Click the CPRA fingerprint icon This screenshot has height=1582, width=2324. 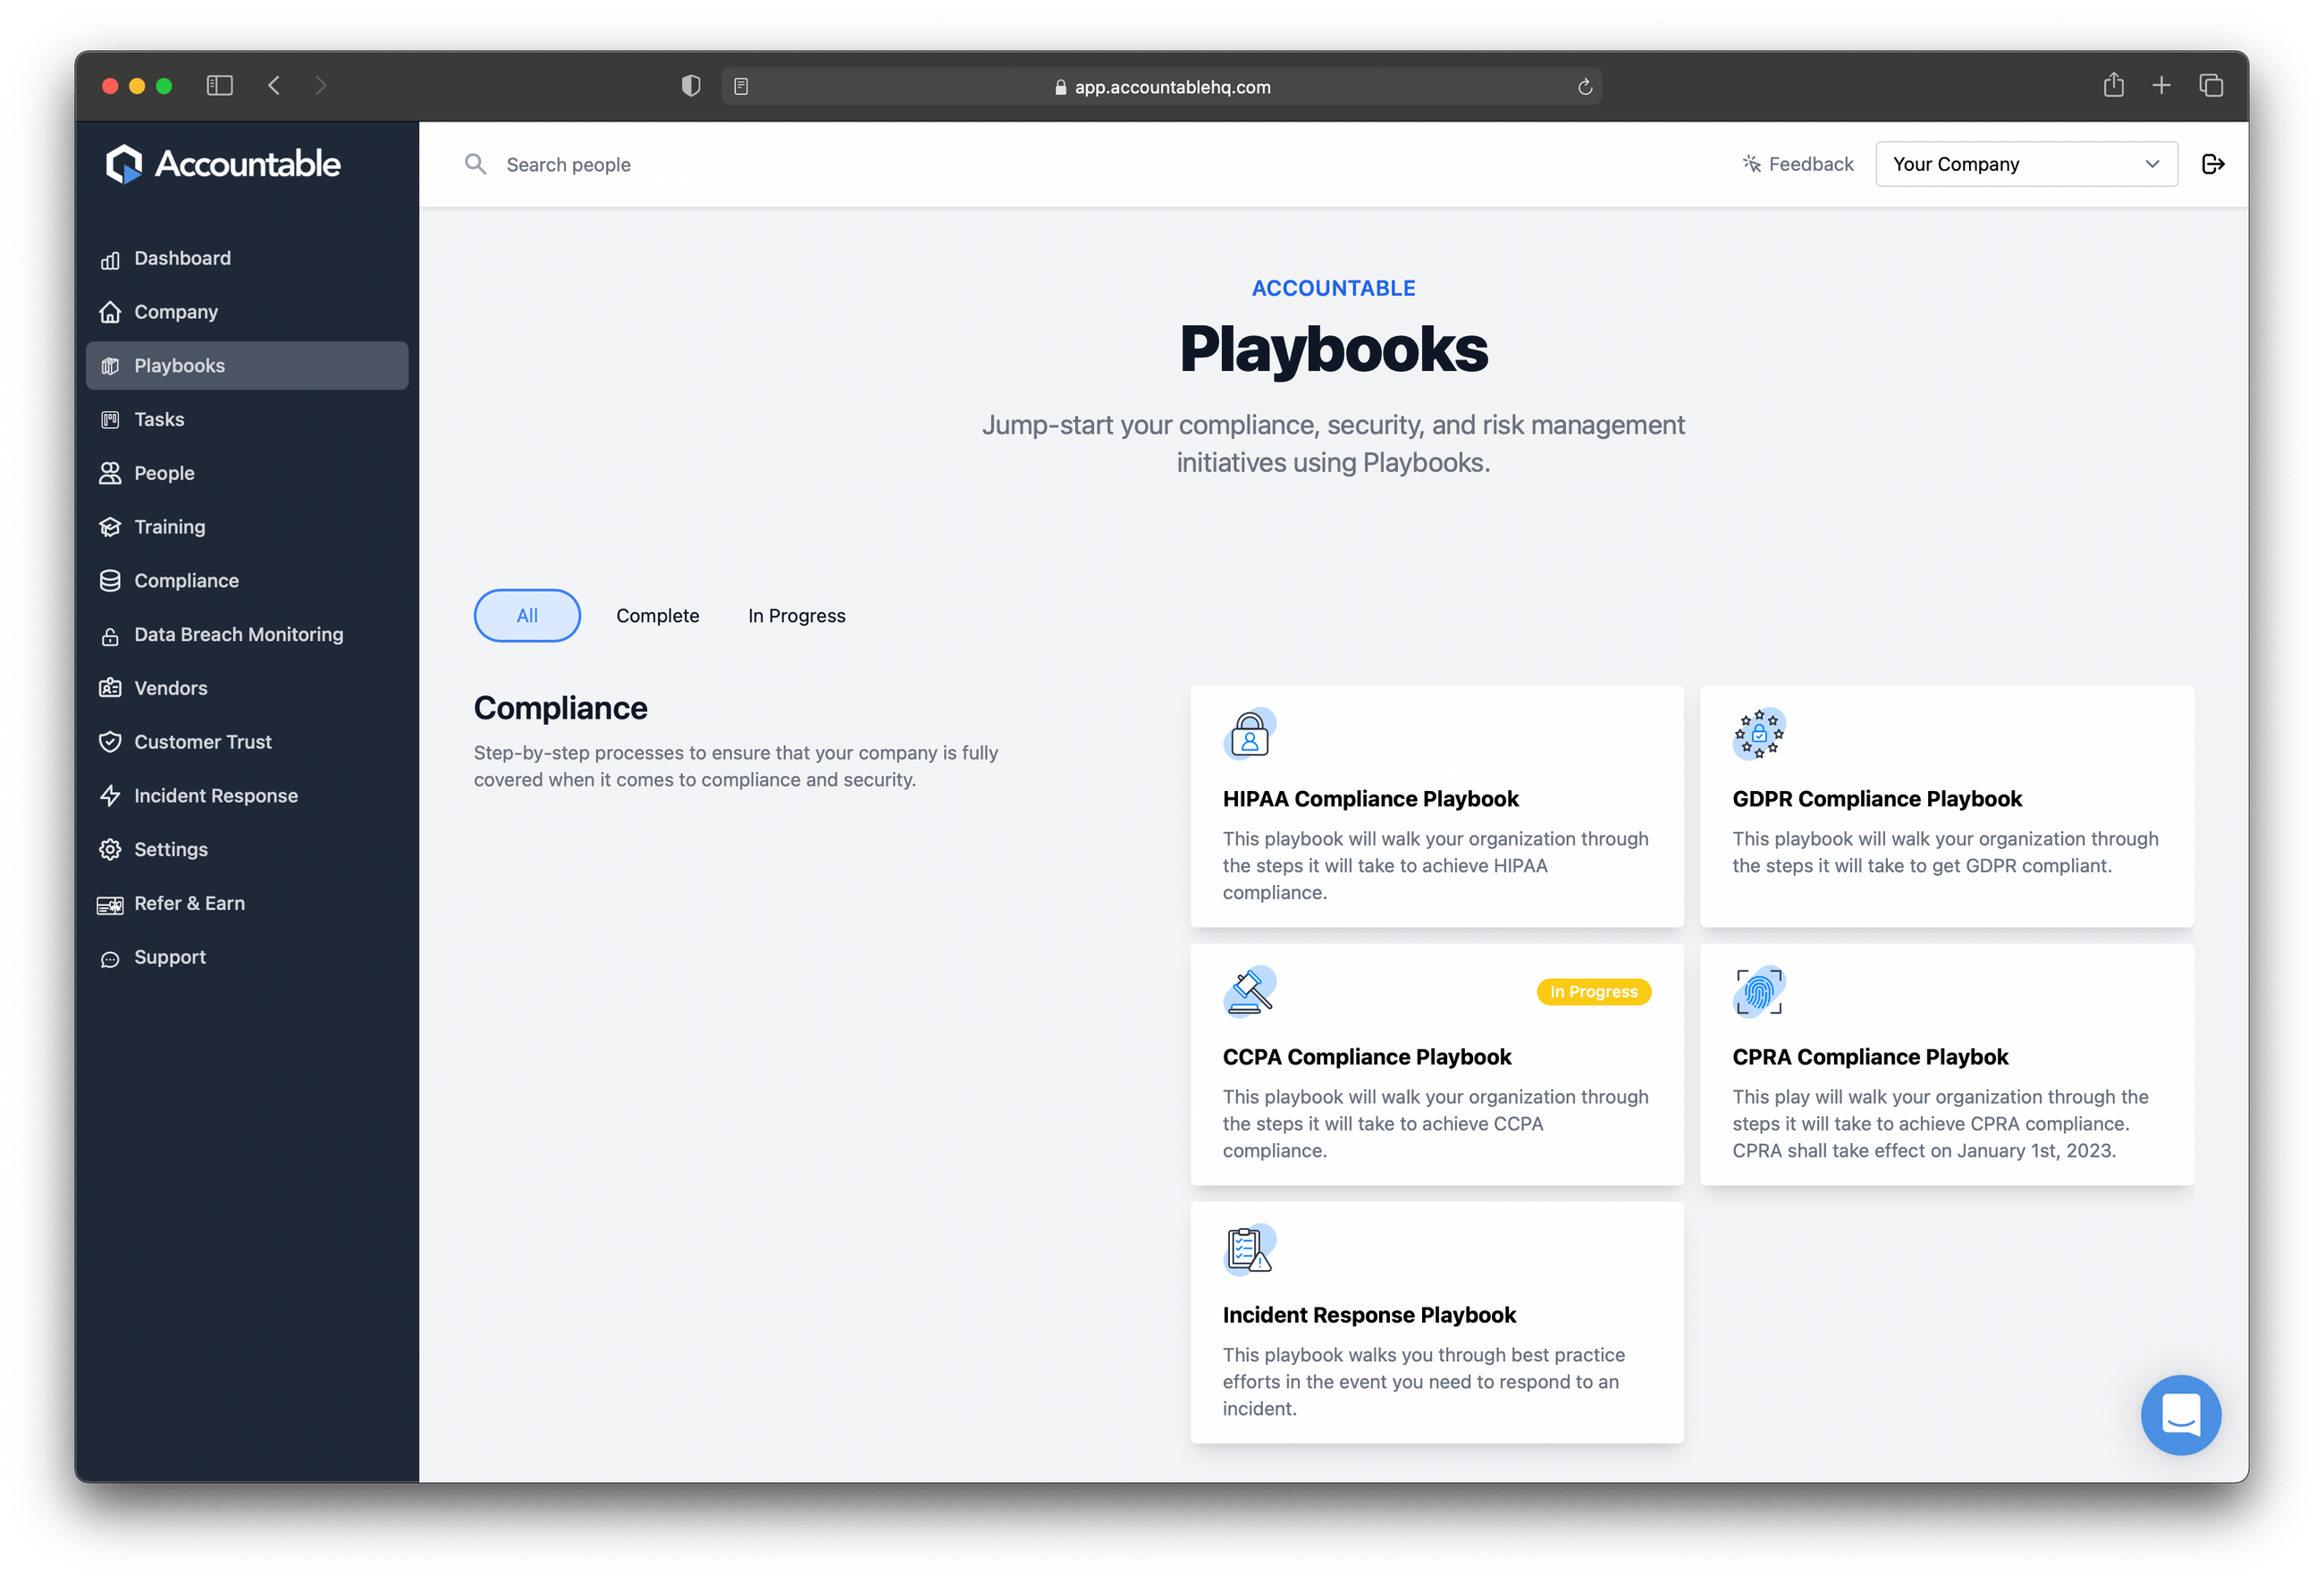coord(1759,992)
